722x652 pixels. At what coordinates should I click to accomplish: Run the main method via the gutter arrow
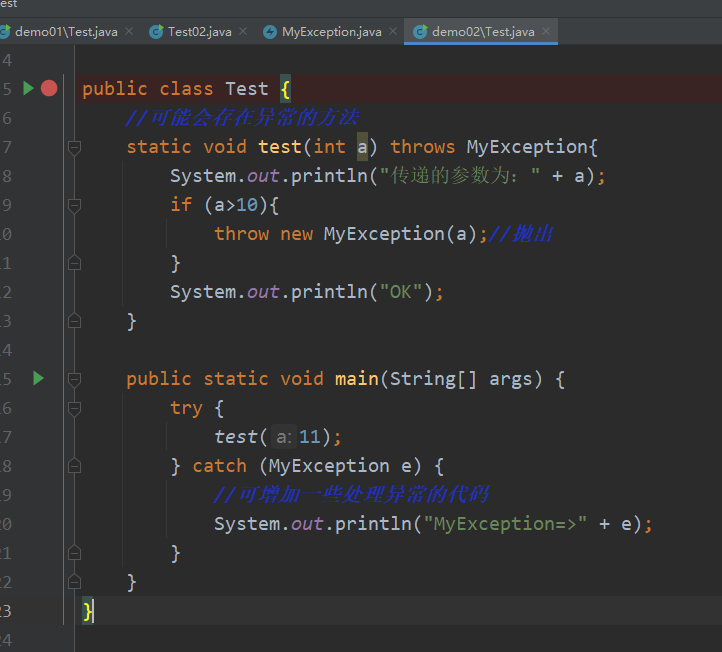click(38, 378)
